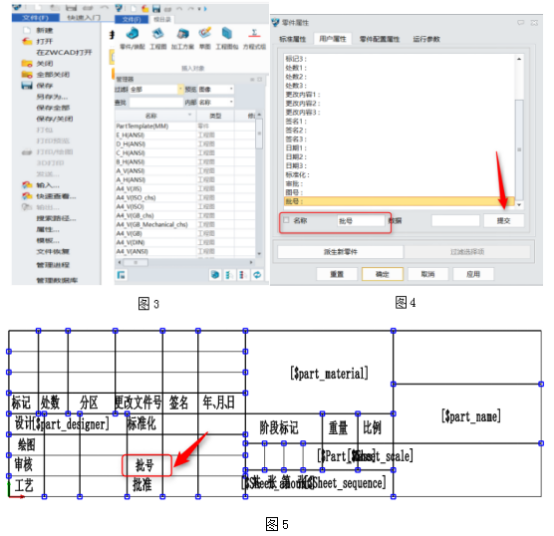The image size is (554, 536).
Task: Click the 重置 (Reset) button
Action: pyautogui.click(x=337, y=274)
